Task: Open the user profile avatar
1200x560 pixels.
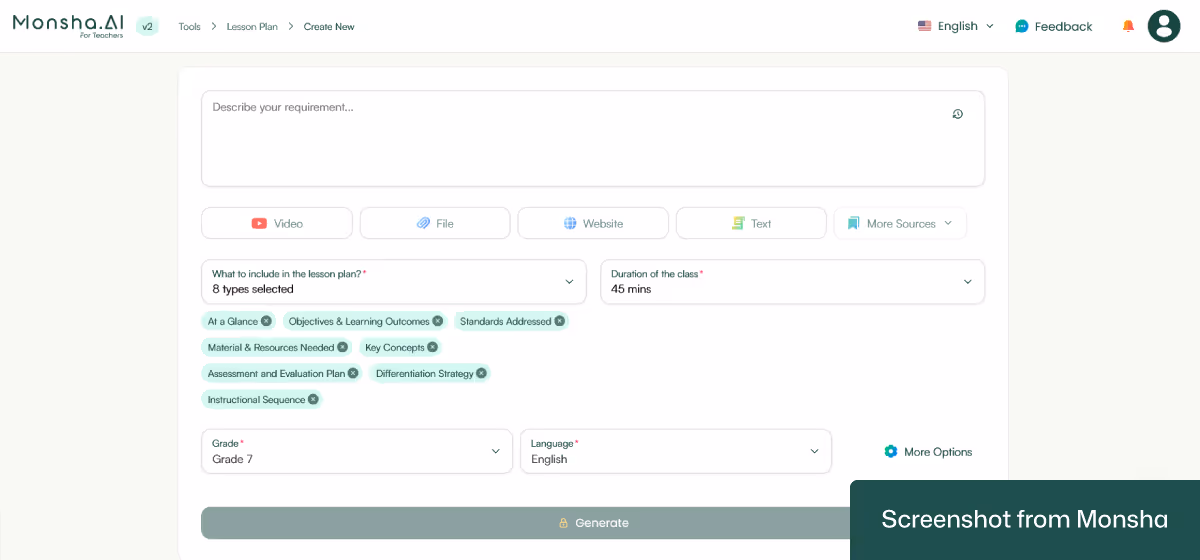Action: tap(1164, 26)
